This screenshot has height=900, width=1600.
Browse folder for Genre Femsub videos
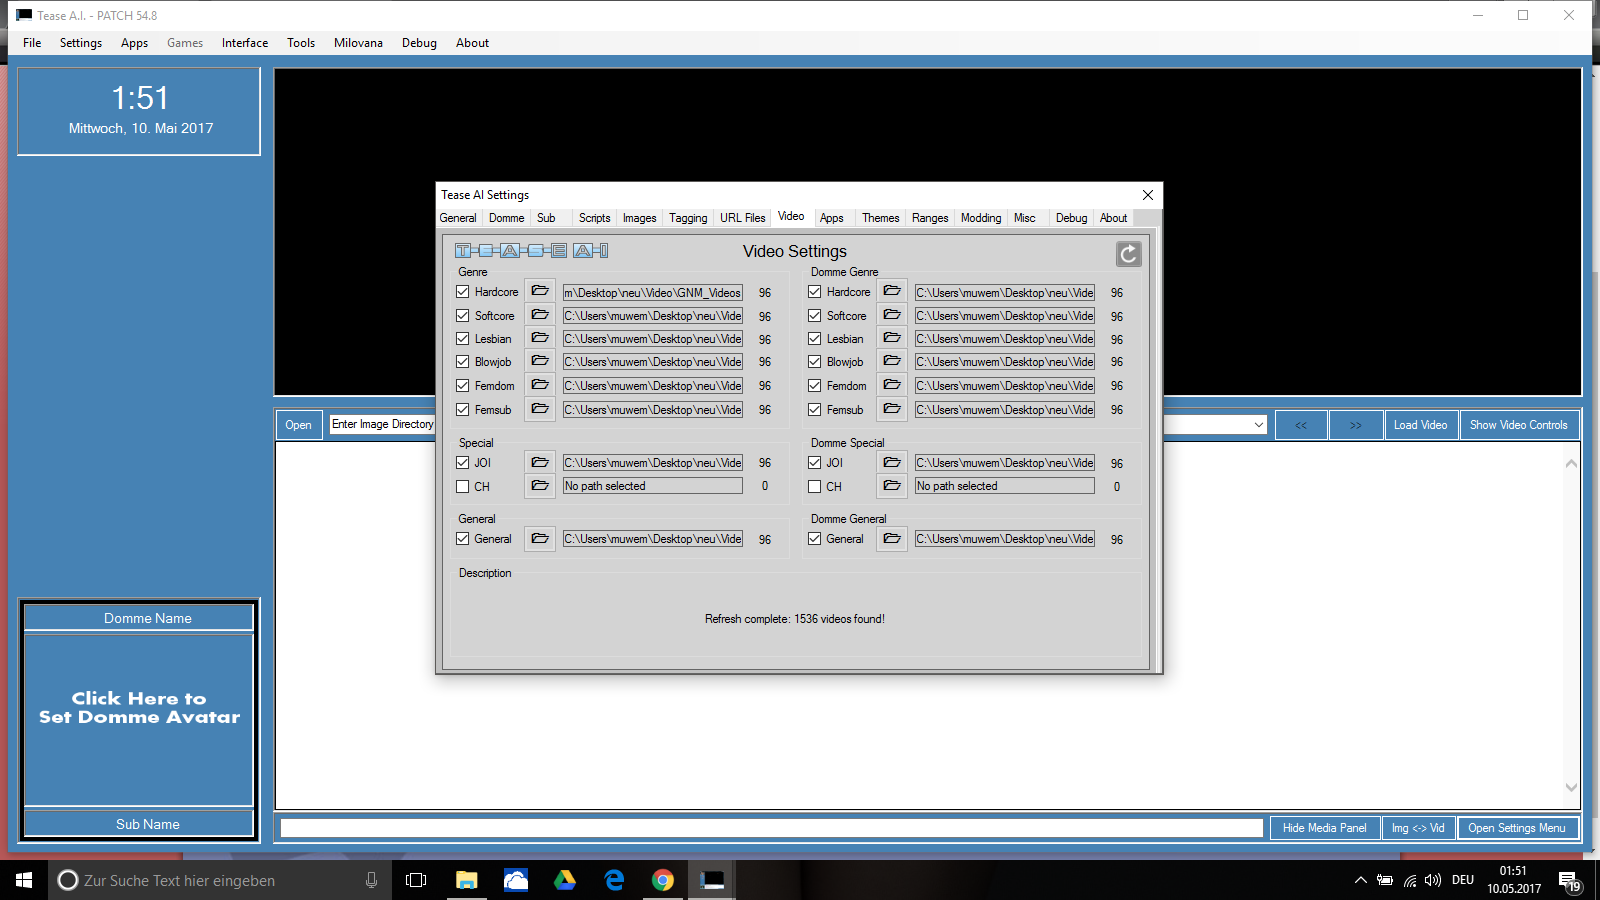click(540, 410)
